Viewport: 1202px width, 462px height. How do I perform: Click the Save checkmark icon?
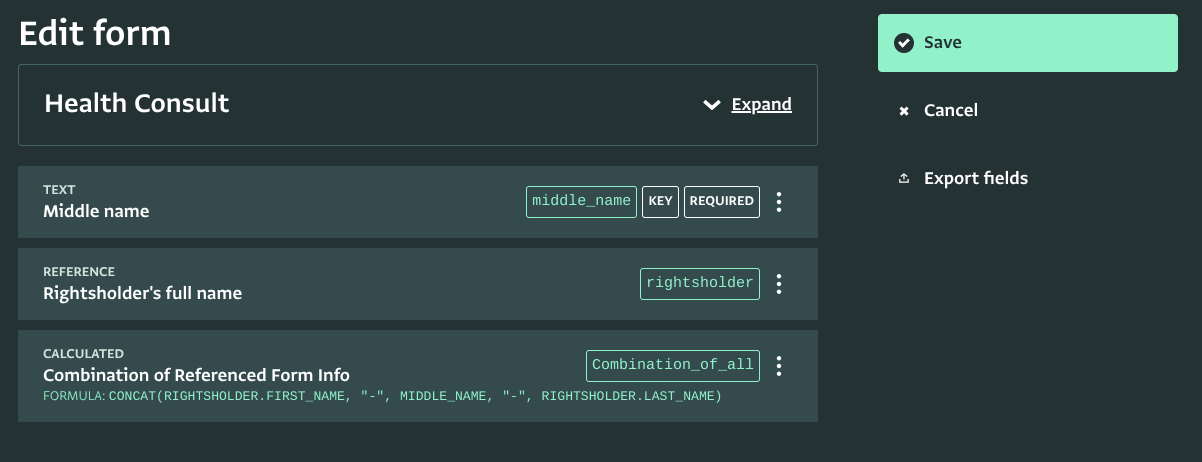904,43
